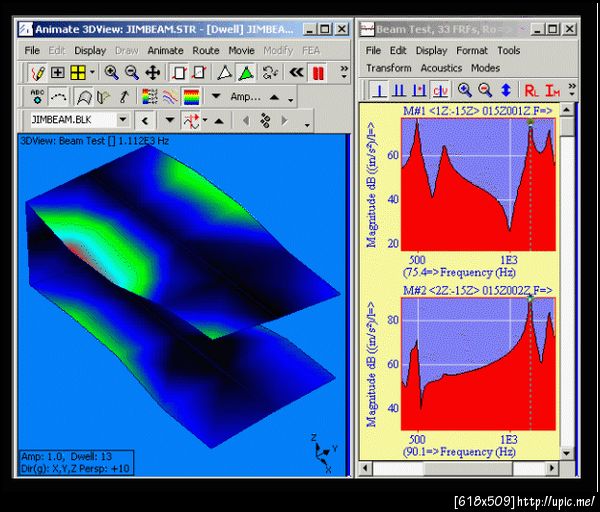Show real part with RL icon
The width and height of the screenshot is (600, 512).
(x=531, y=91)
